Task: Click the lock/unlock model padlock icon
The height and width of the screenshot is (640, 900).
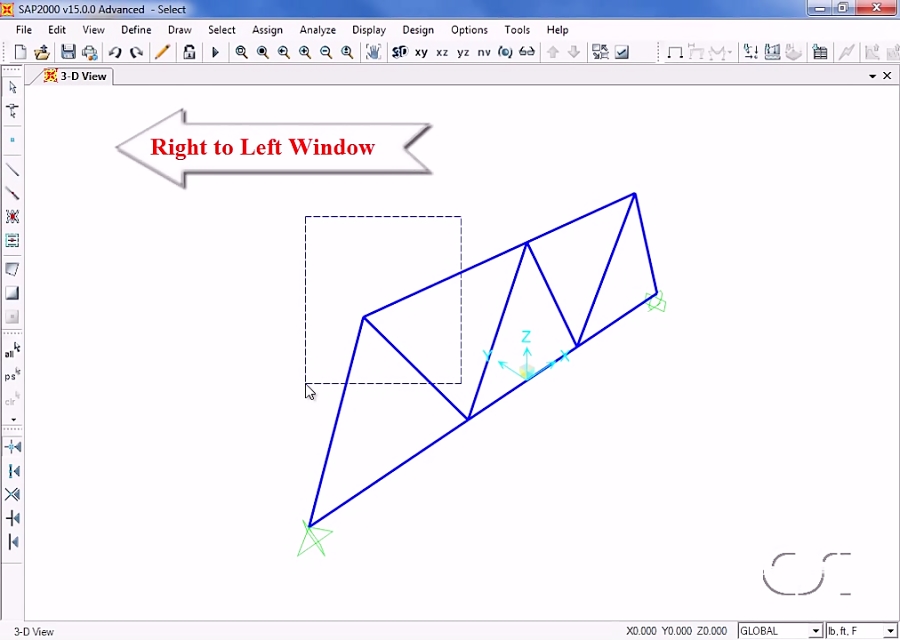Action: (x=190, y=52)
